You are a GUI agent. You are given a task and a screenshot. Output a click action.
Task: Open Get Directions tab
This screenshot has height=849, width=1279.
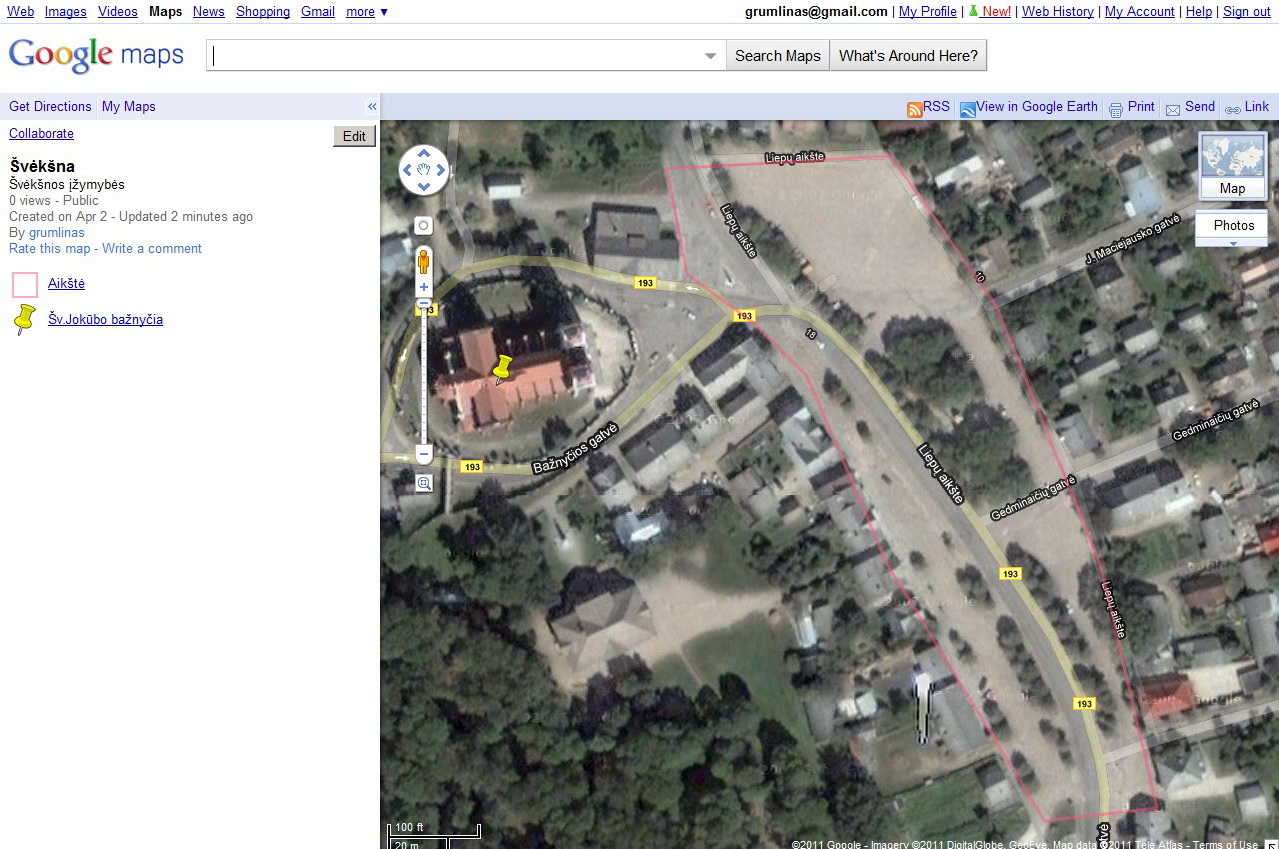50,107
